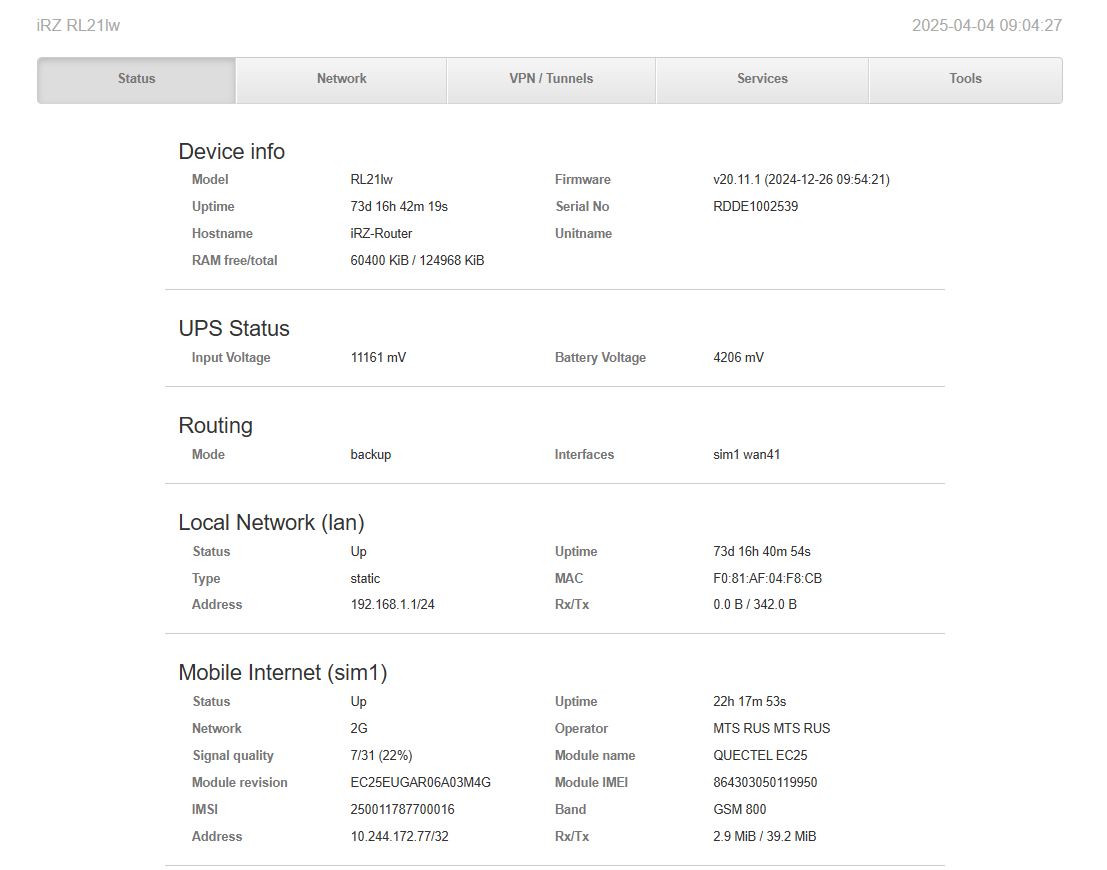Switch to the Network tab
Screen dimensions: 1107x870
point(341,79)
